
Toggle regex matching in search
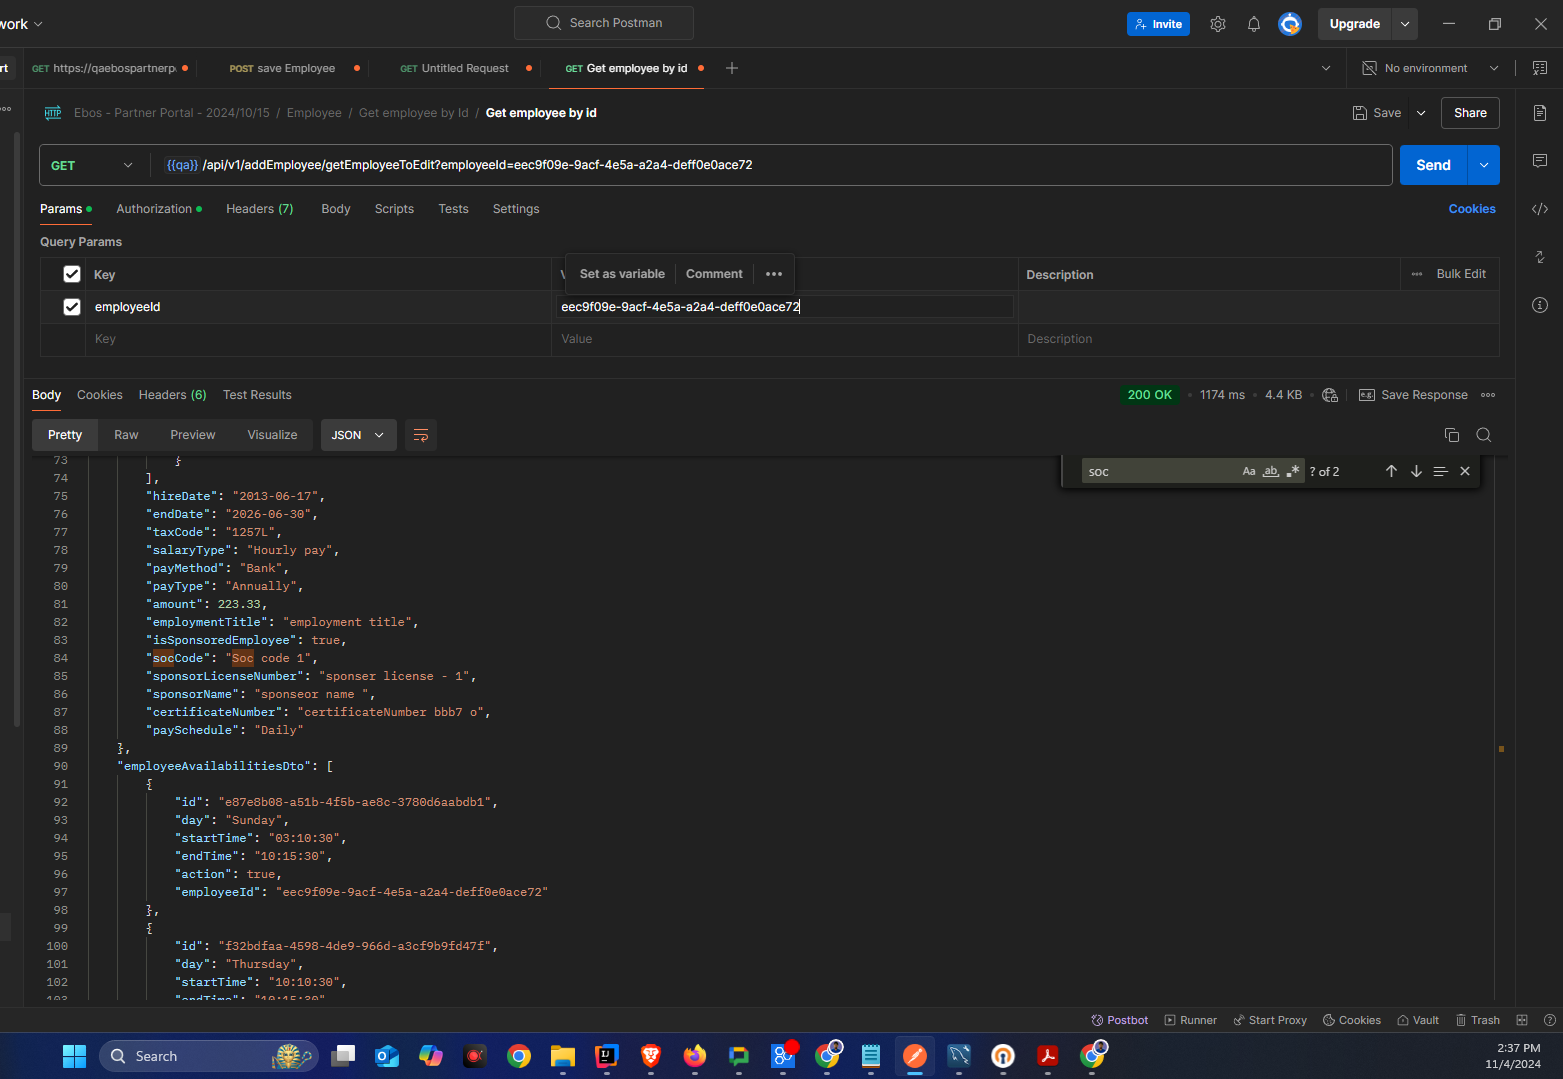pyautogui.click(x=1293, y=471)
